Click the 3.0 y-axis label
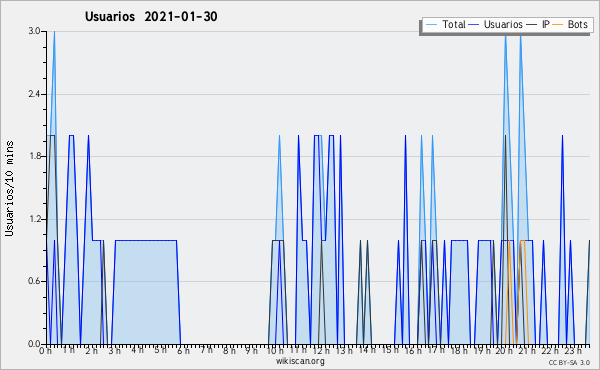This screenshot has height=370, width=600. pos(34,31)
